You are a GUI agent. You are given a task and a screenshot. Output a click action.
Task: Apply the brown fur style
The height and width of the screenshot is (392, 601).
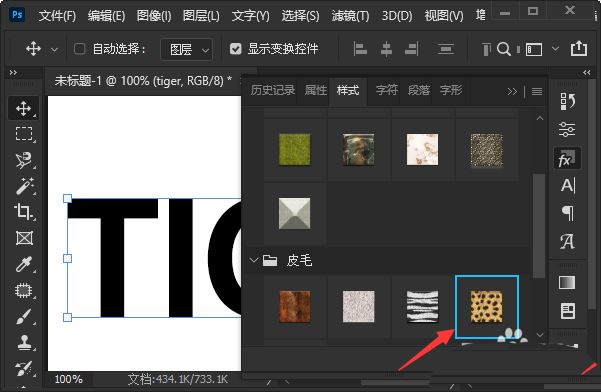[294, 307]
